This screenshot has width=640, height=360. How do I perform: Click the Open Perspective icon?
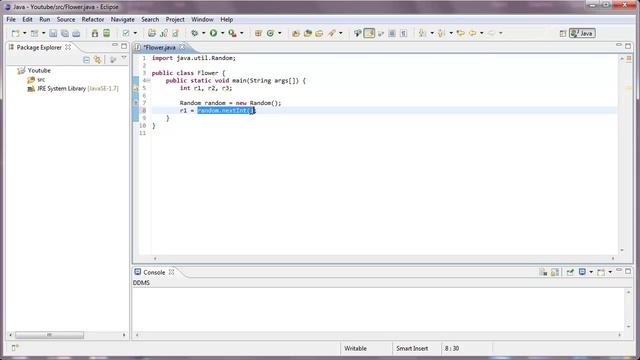tap(563, 33)
